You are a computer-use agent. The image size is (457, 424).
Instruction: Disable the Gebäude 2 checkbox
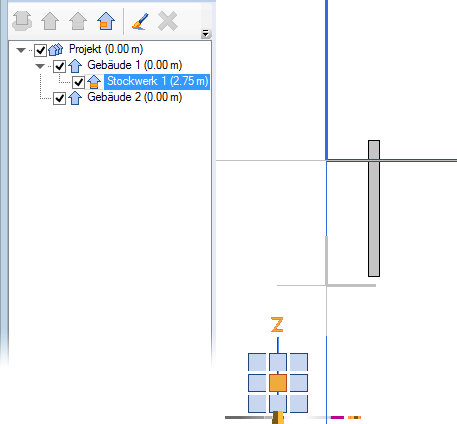click(x=59, y=98)
